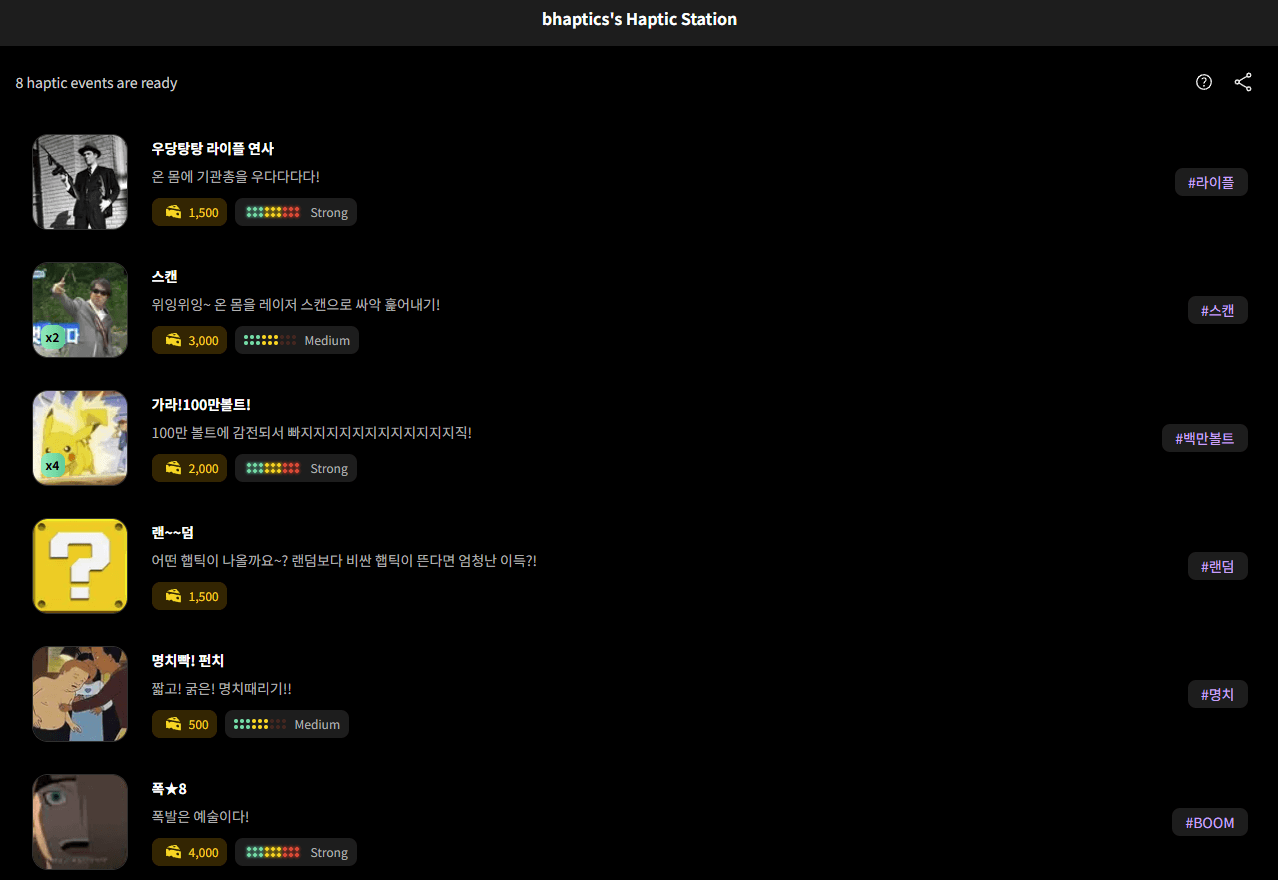The height and width of the screenshot is (880, 1278).
Task: Click the 3,000 coin button for 스캔
Action: click(189, 340)
